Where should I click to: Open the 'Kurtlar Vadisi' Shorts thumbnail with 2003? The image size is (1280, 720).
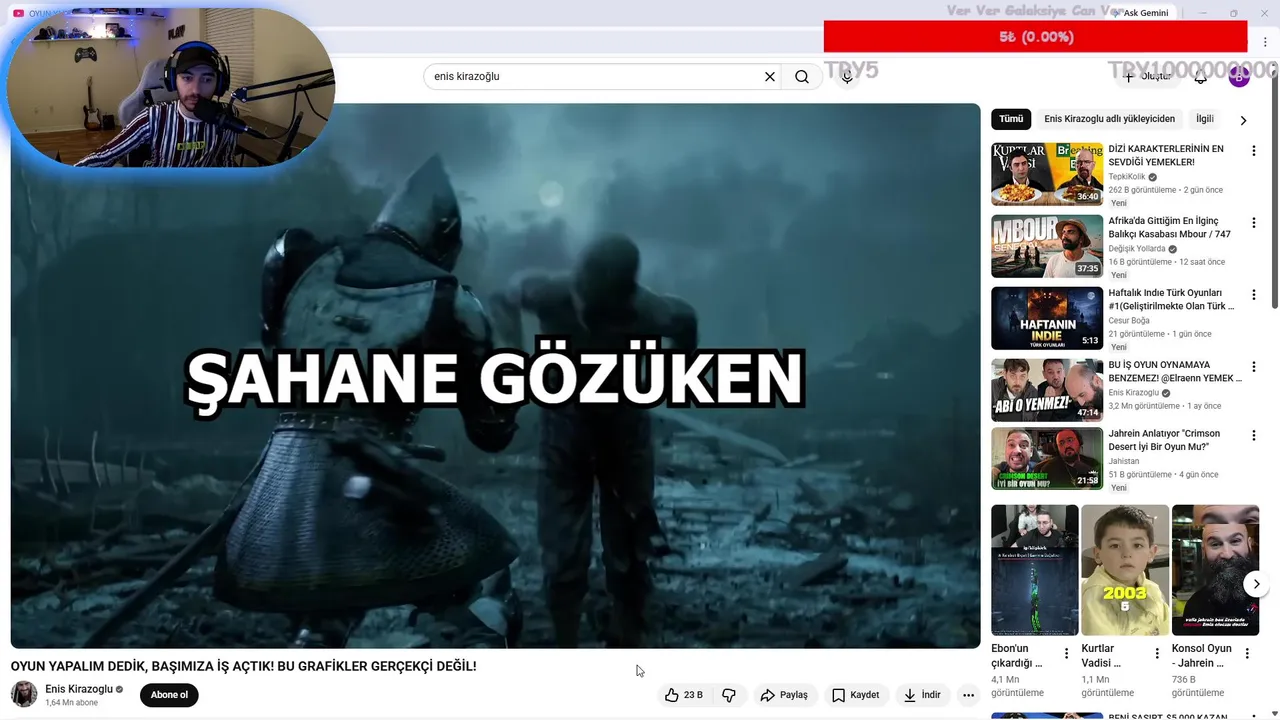click(1125, 570)
